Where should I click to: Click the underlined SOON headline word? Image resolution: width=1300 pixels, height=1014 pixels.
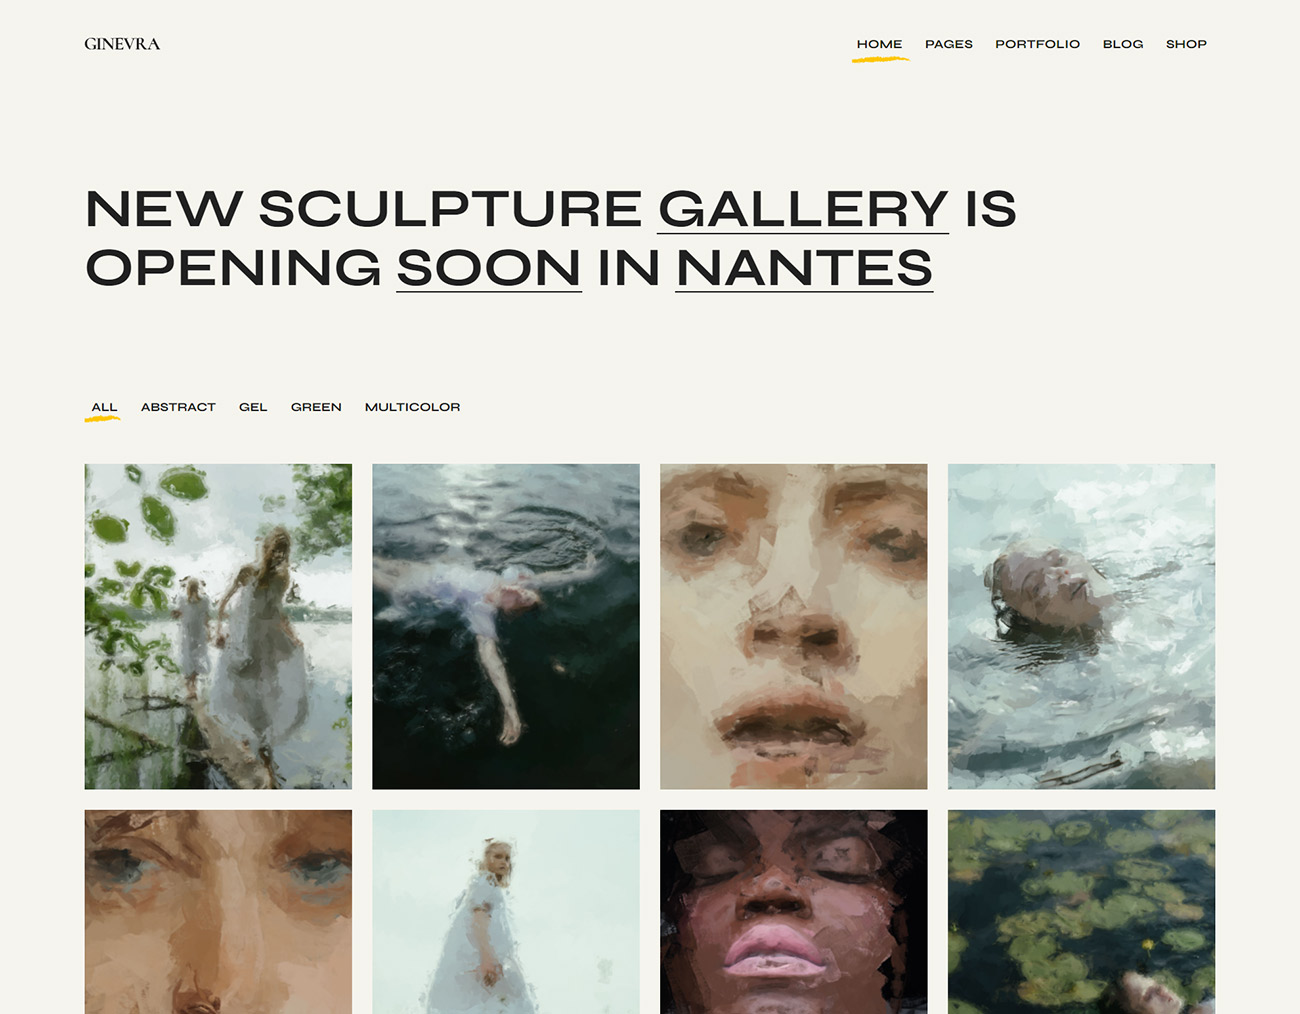click(x=489, y=268)
